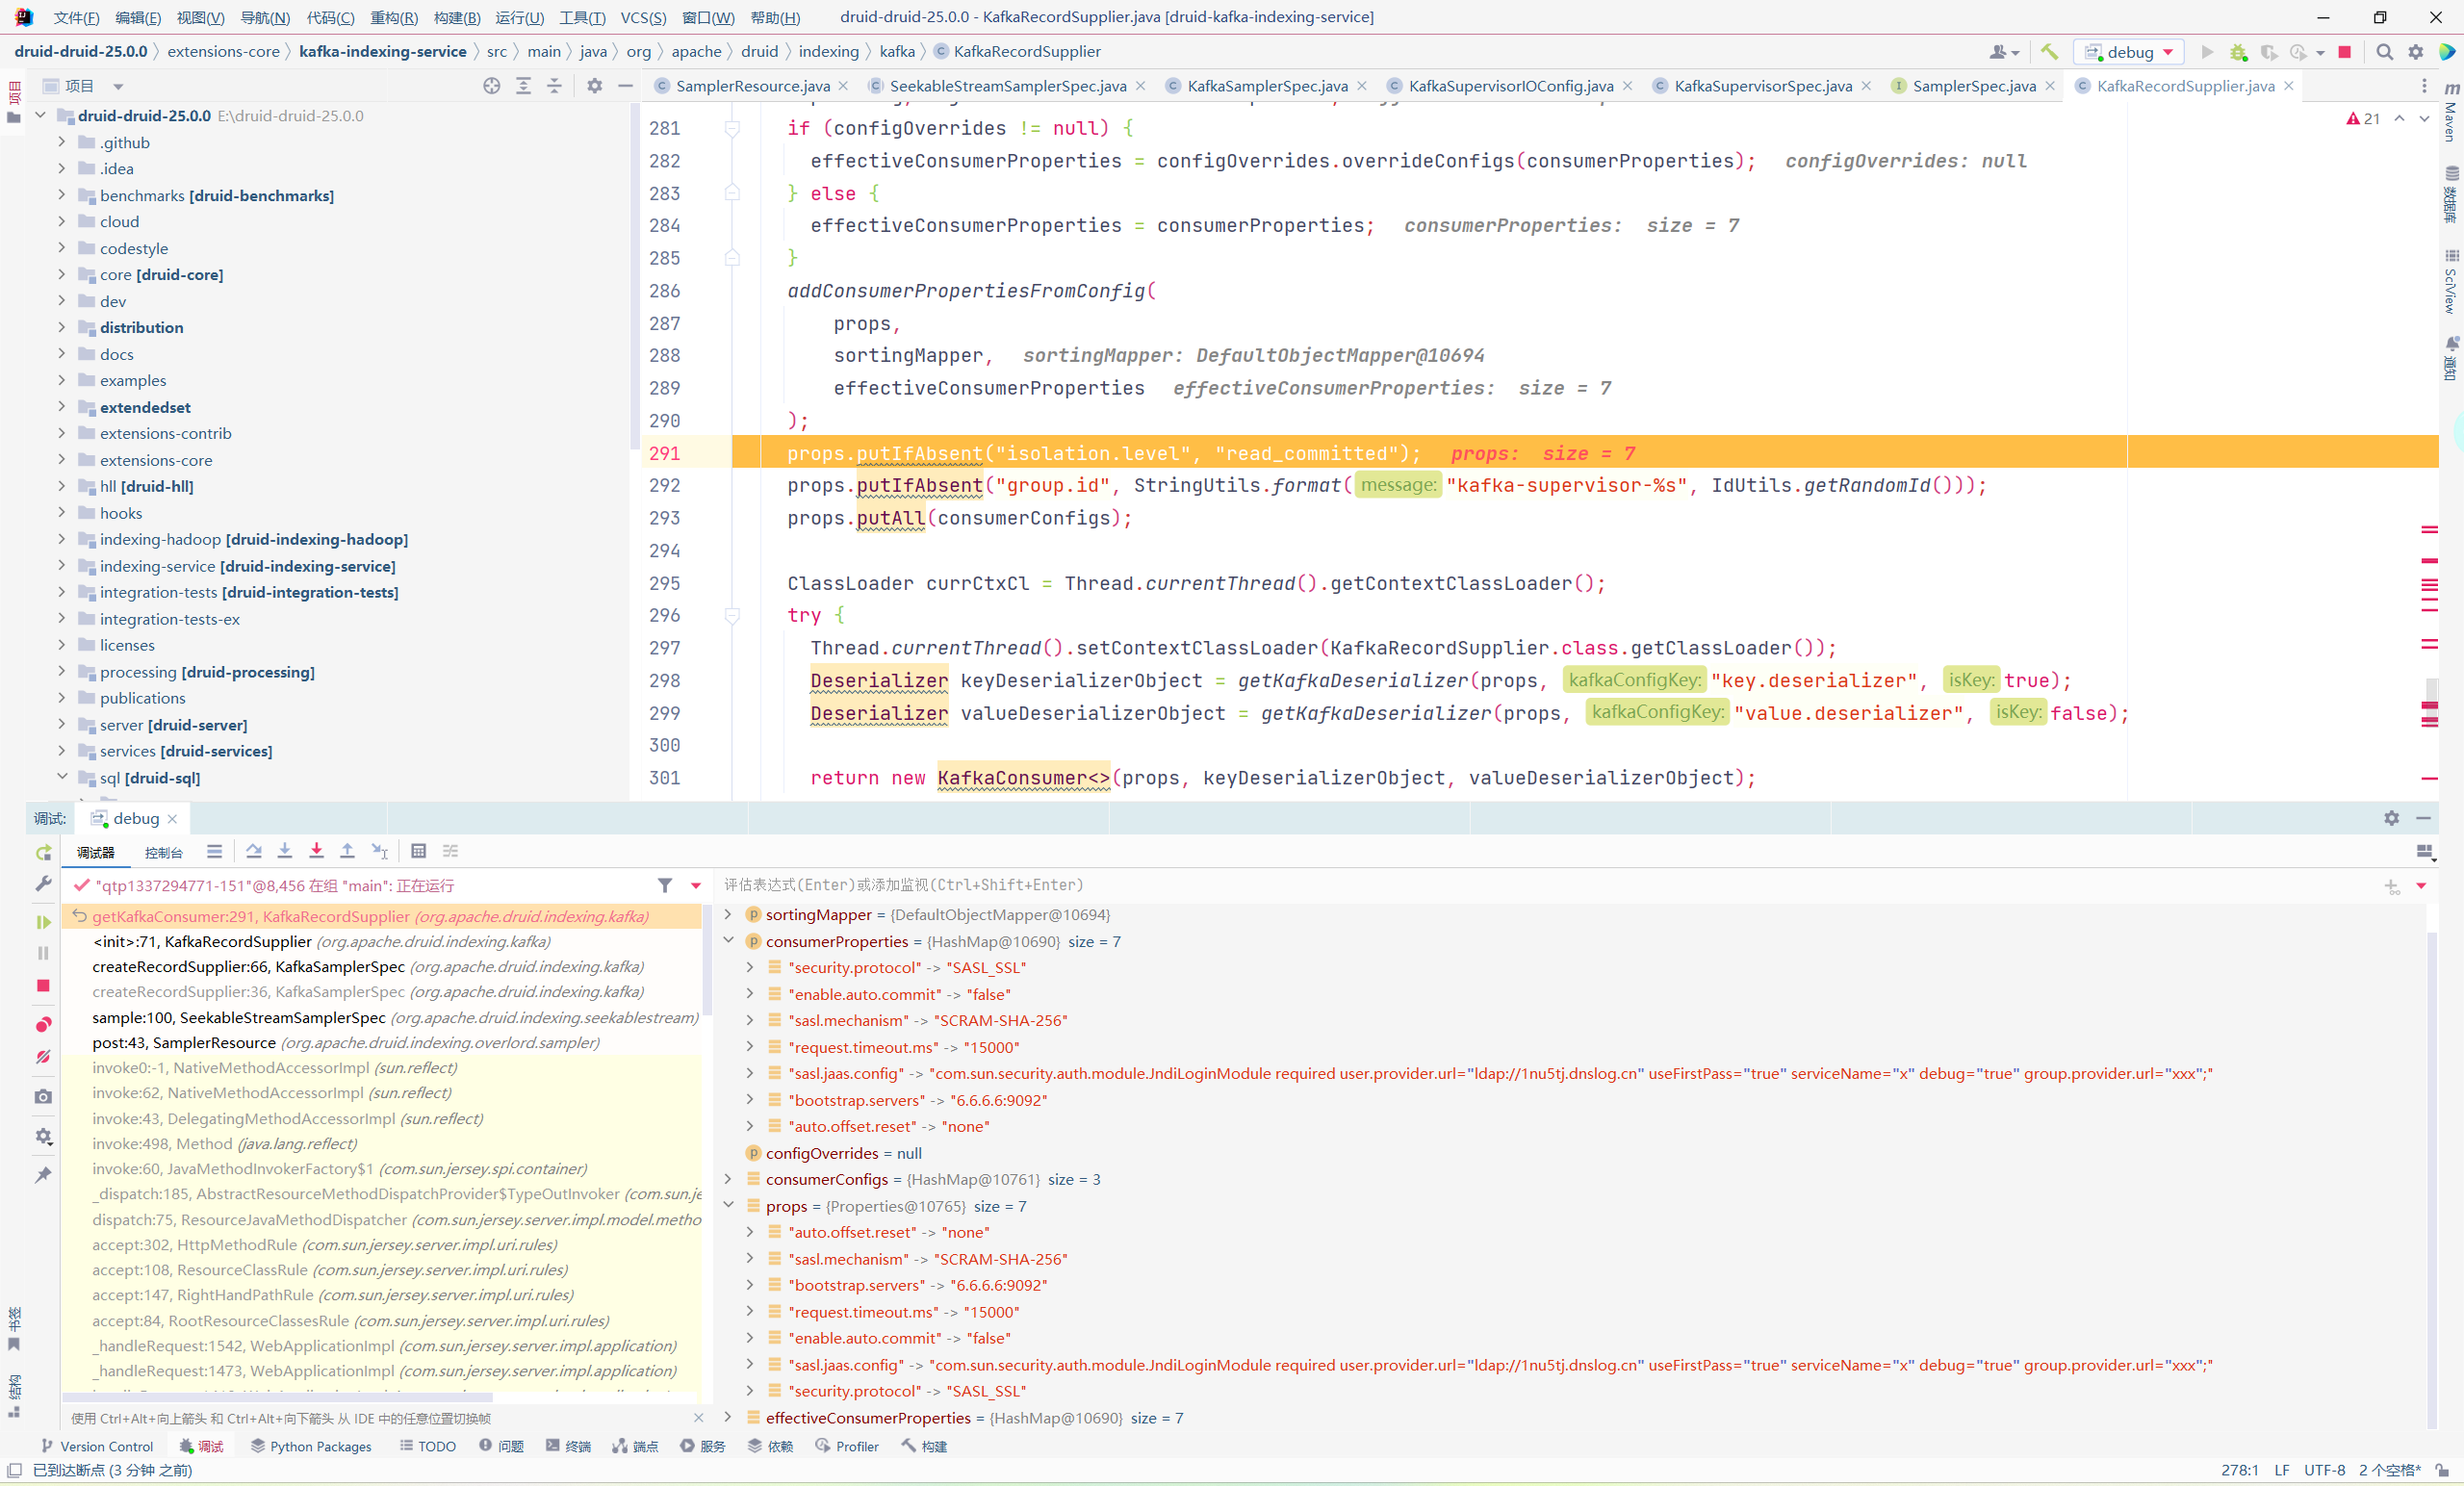Toggle fold marker at try line 296
Viewport: 2464px width, 1486px height.
tap(732, 616)
